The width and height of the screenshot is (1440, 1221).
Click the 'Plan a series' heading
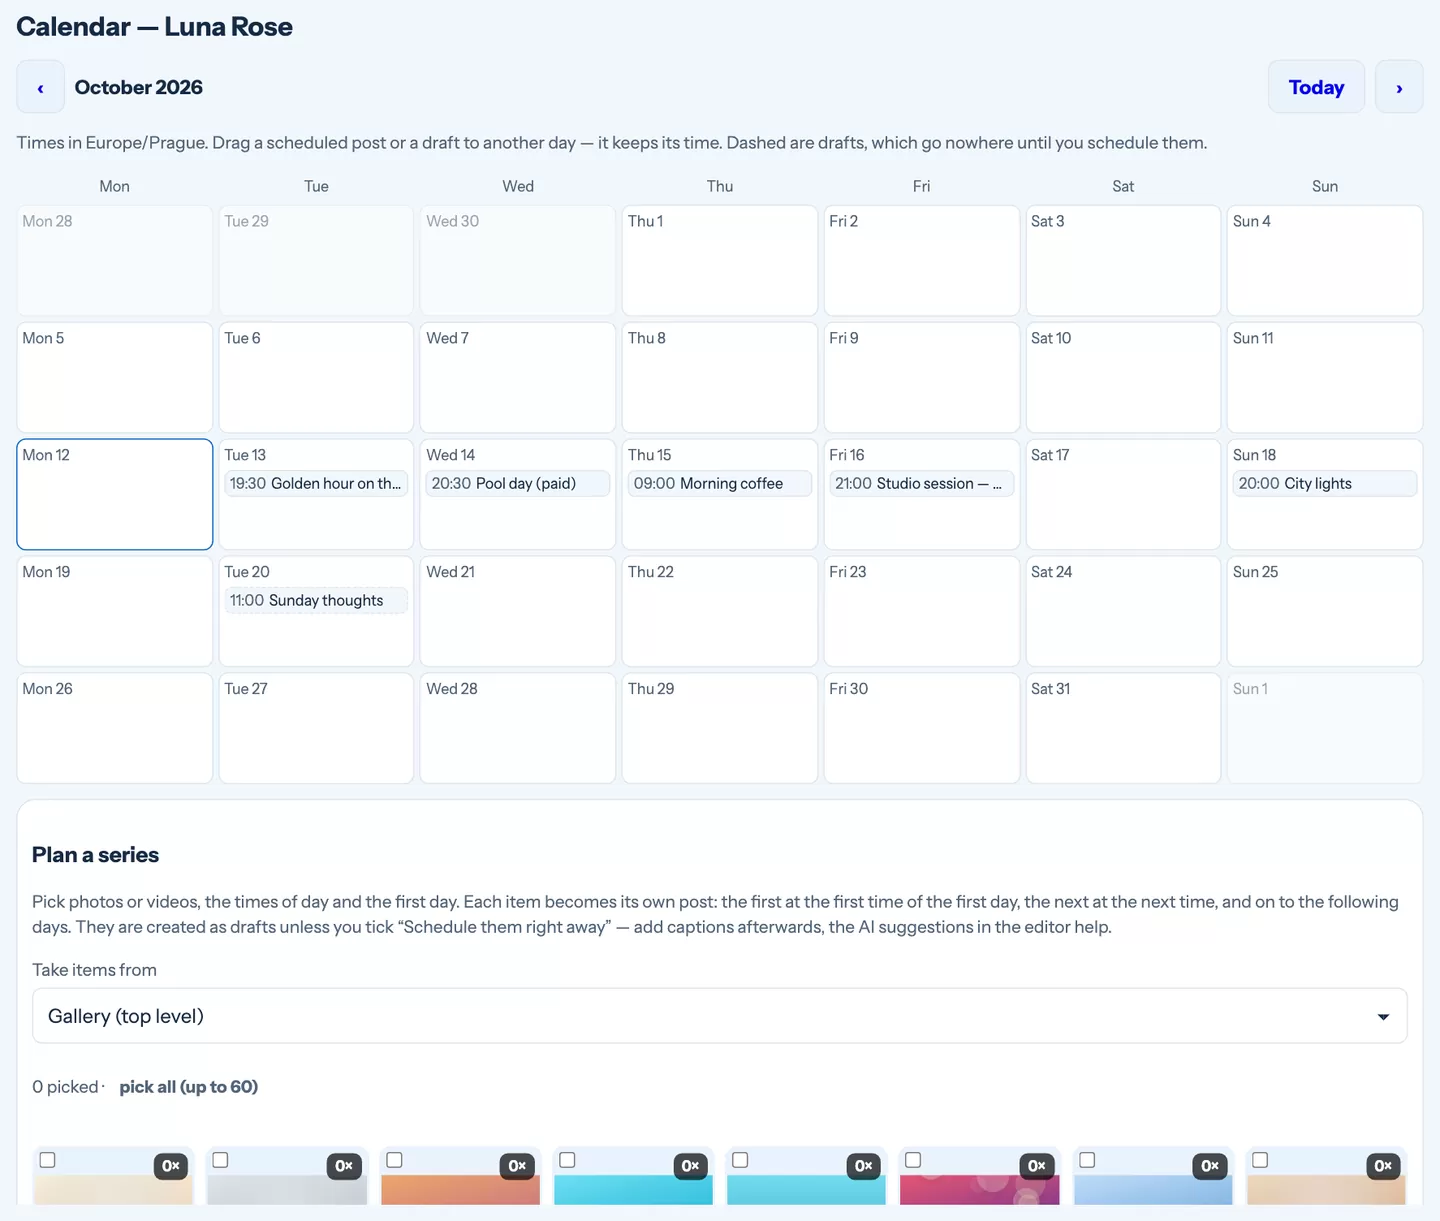pyautogui.click(x=95, y=855)
